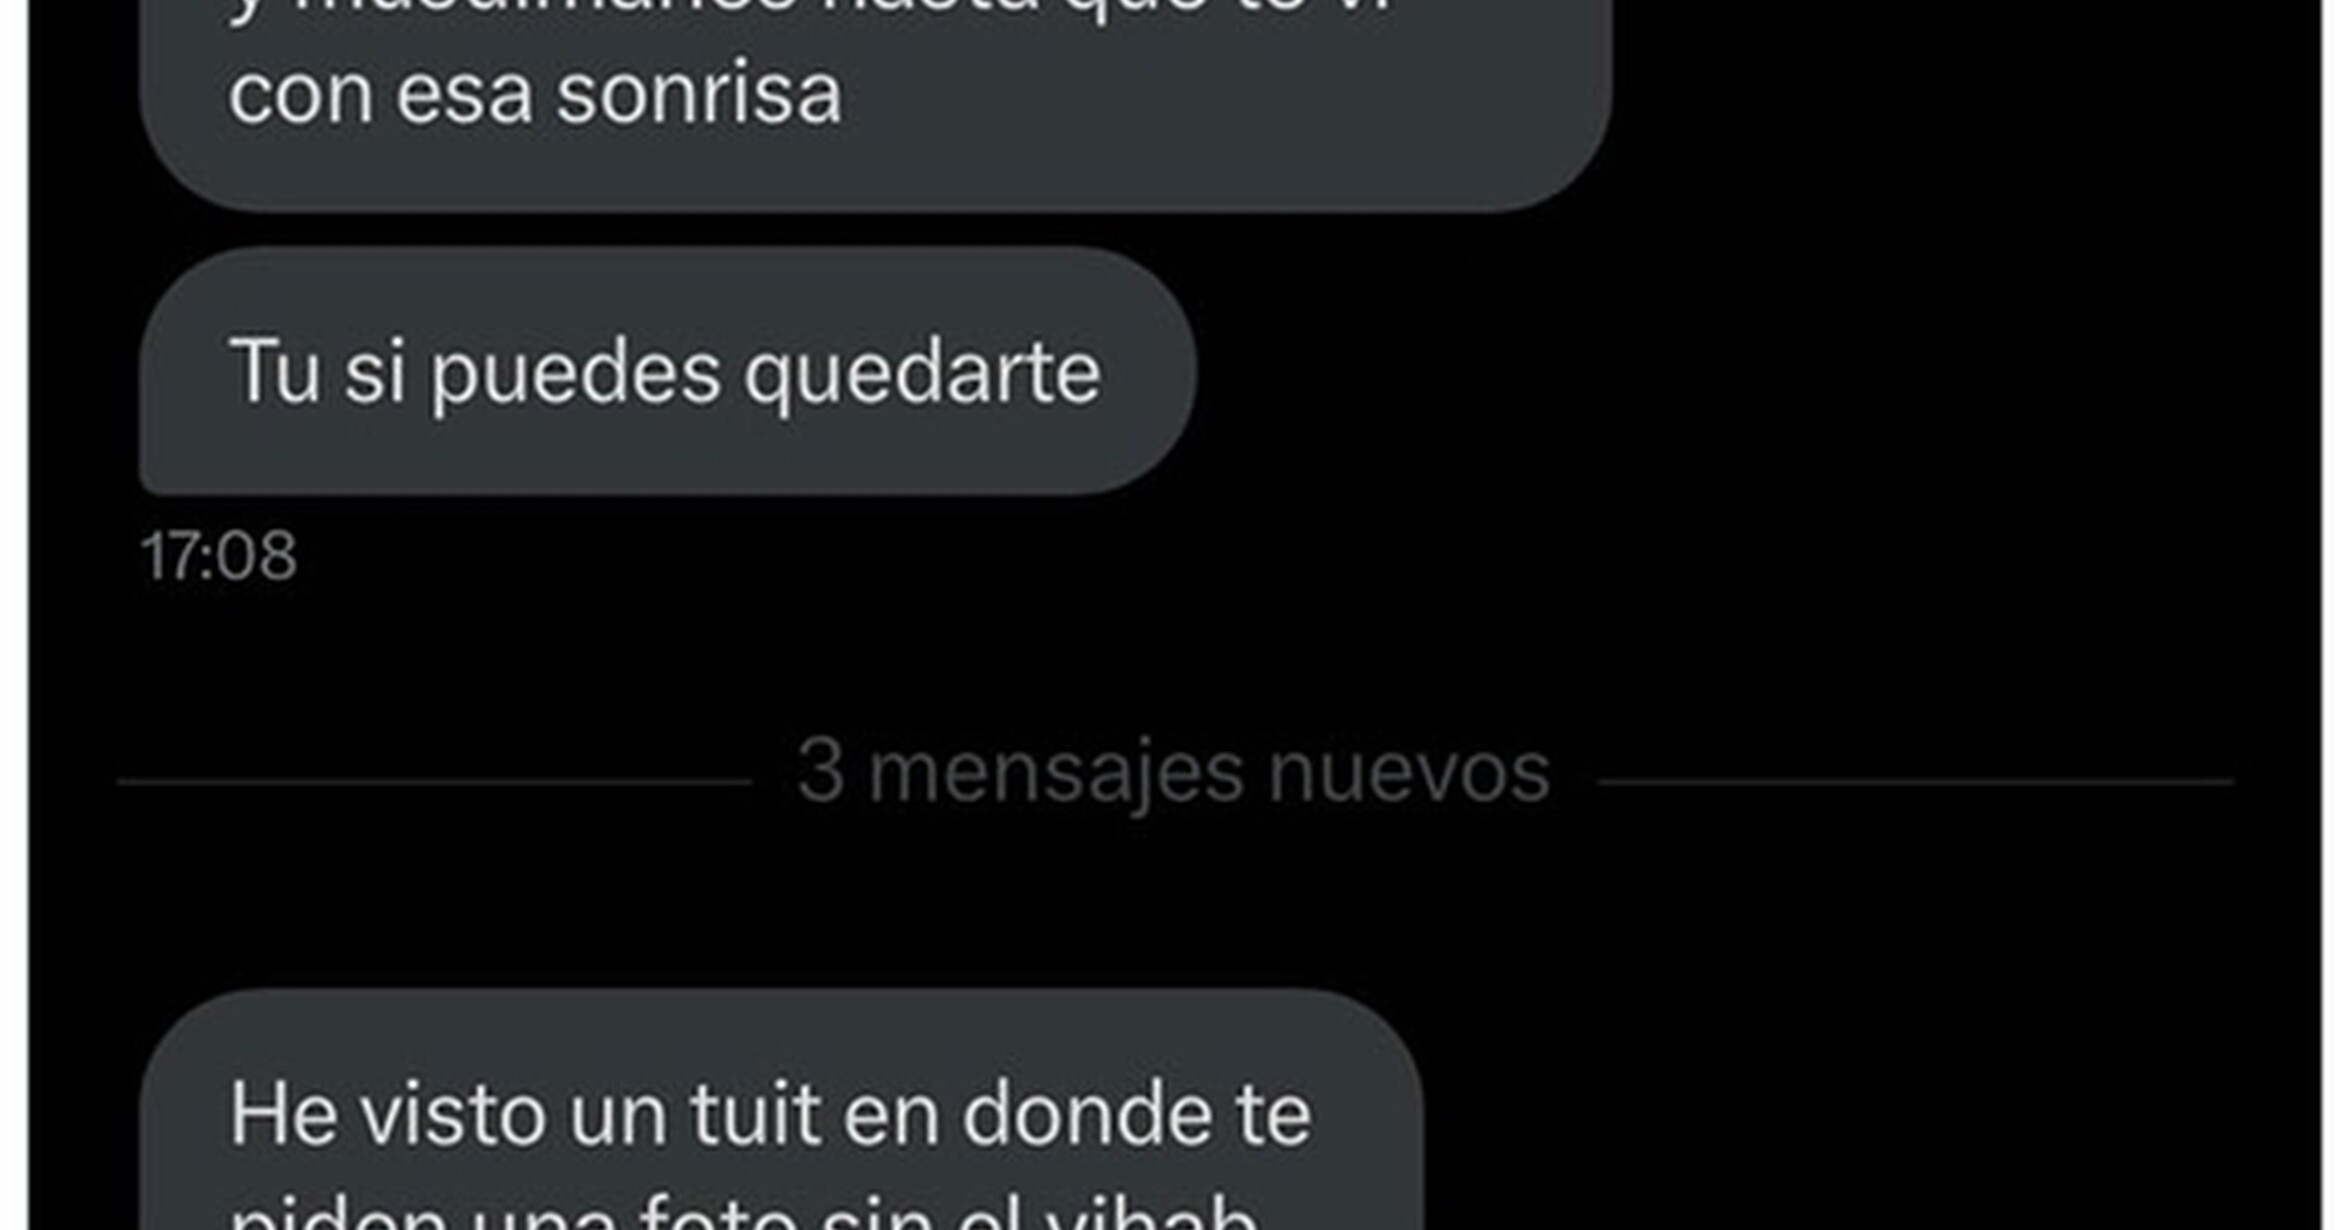The image size is (2350, 1230).
Task: Open the message starting "He visto un tuit"
Action: click(x=781, y=1110)
